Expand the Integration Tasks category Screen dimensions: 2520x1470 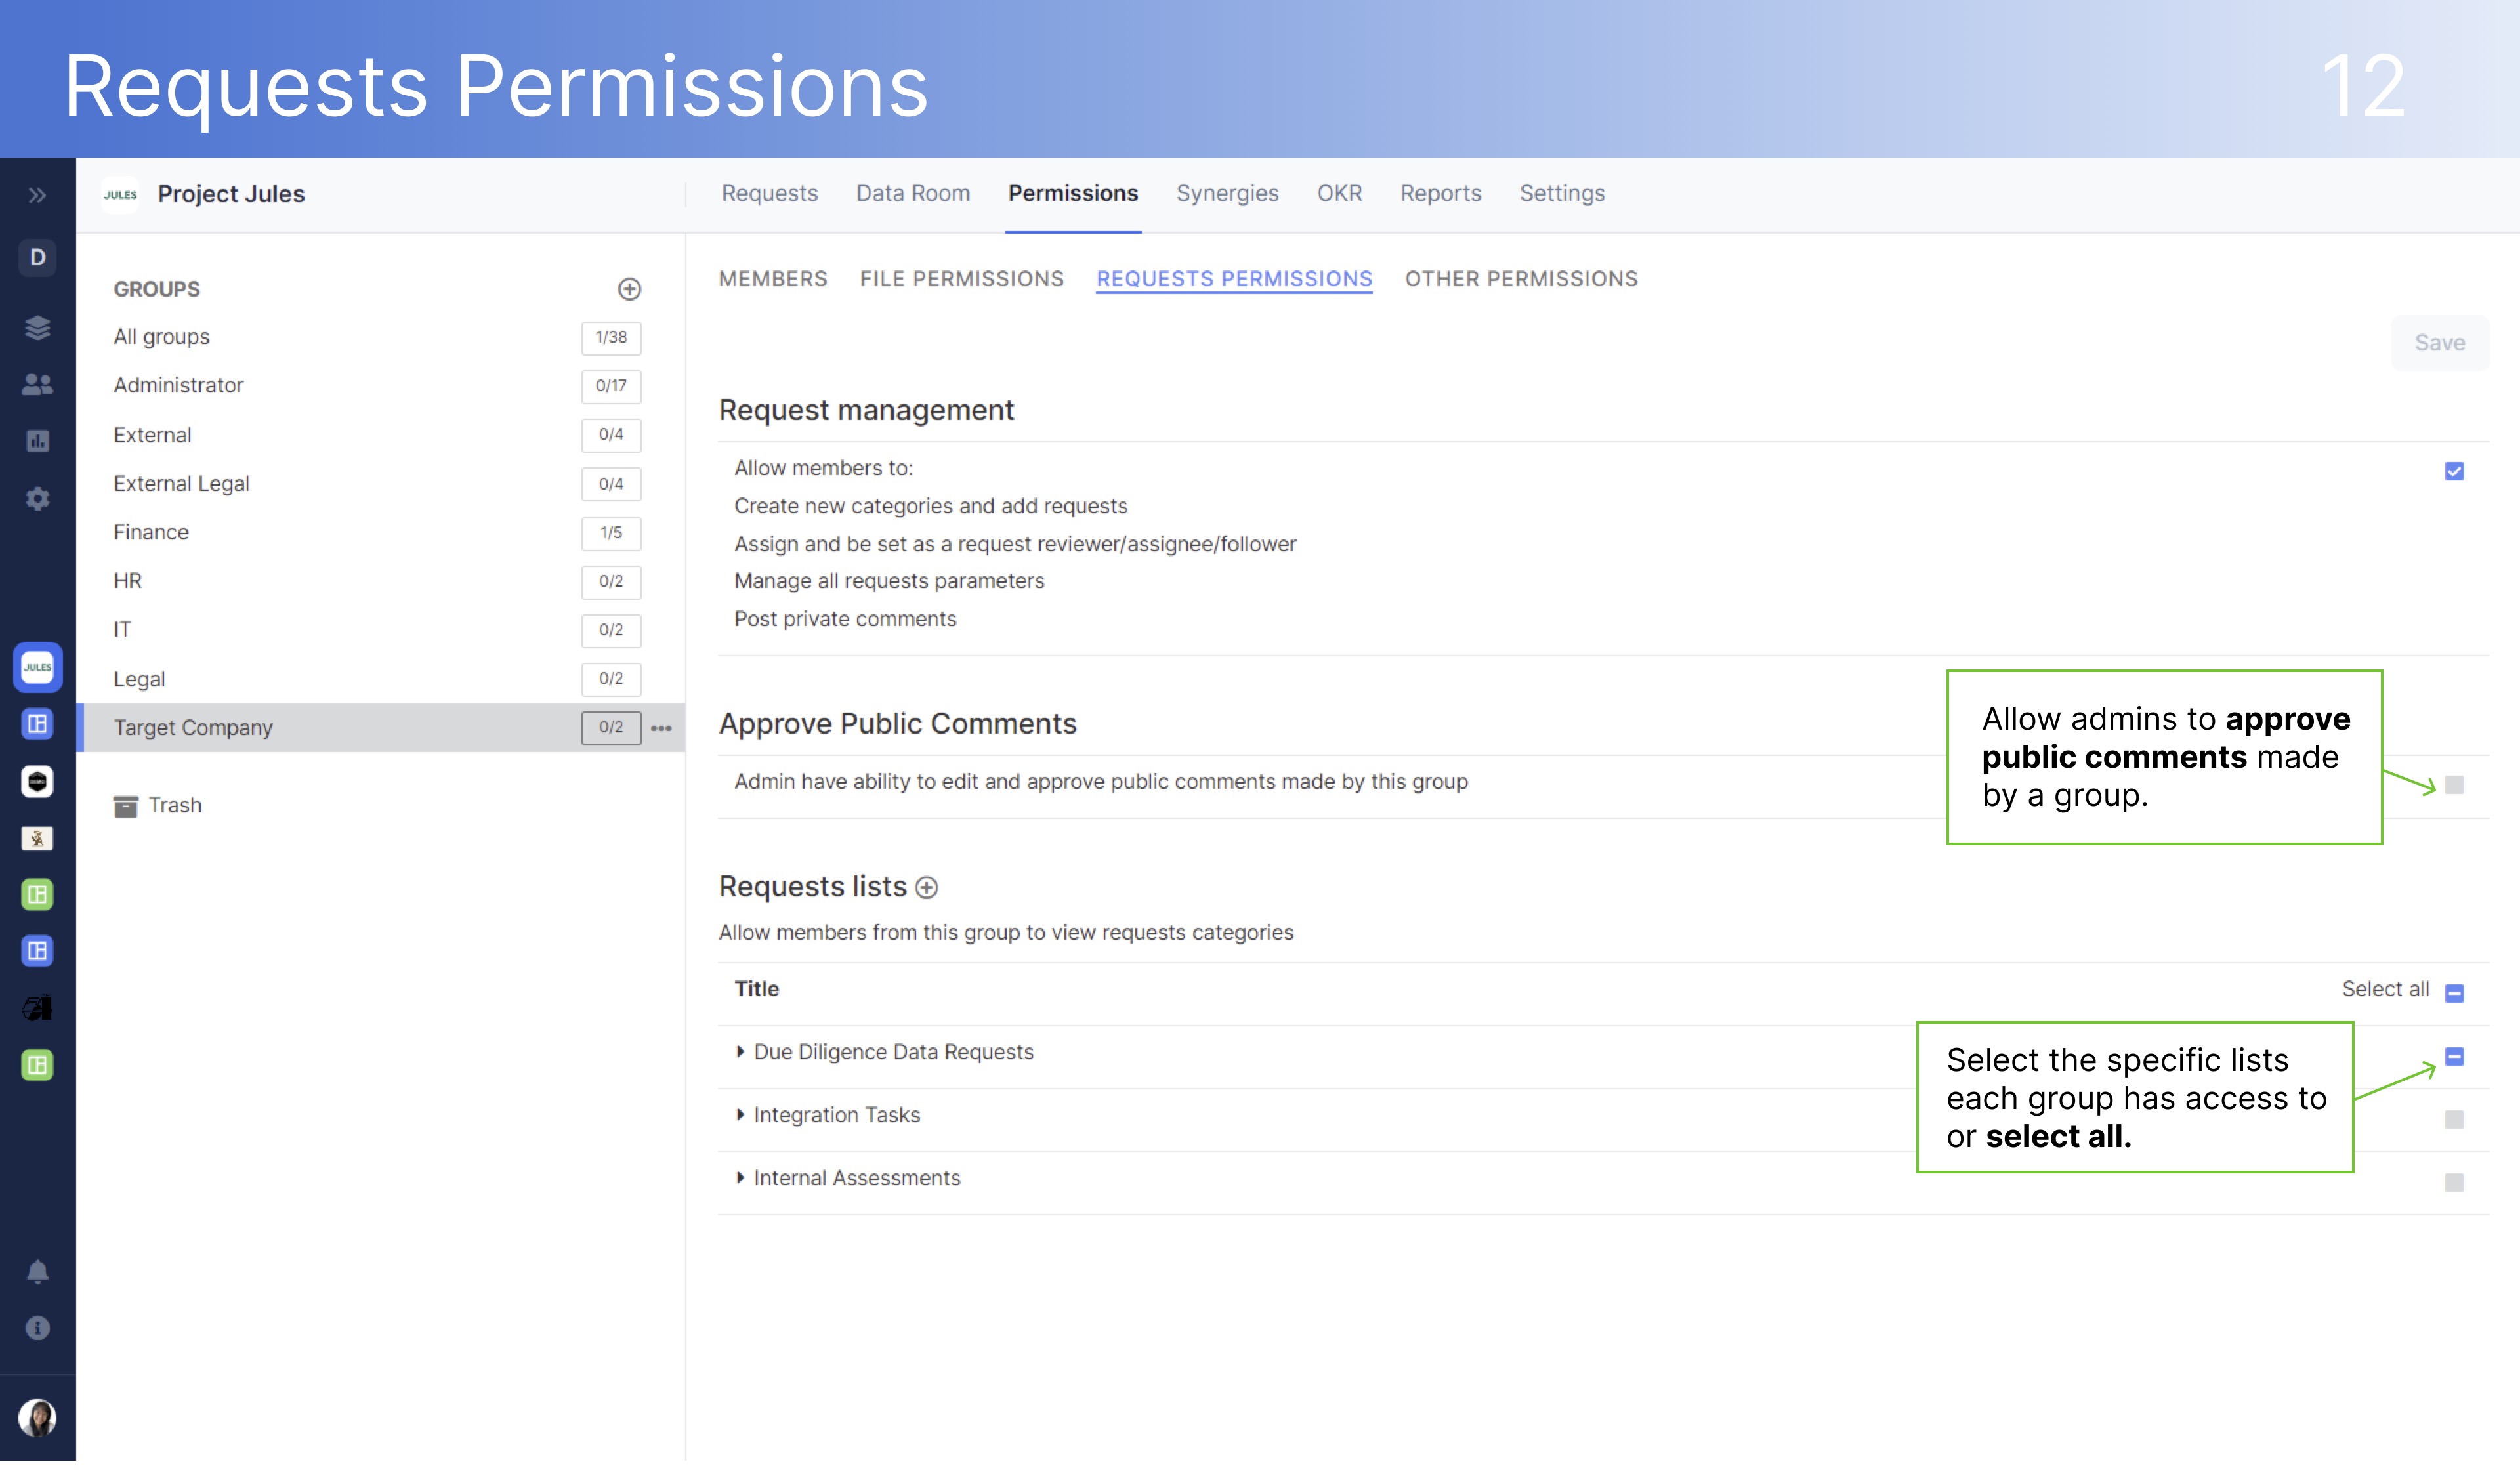[x=741, y=1114]
